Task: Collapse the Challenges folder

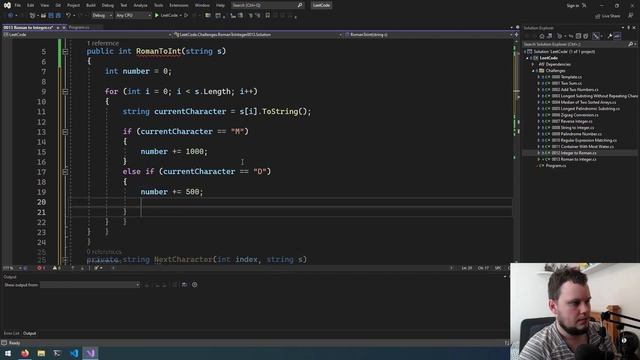Action: click(533, 71)
